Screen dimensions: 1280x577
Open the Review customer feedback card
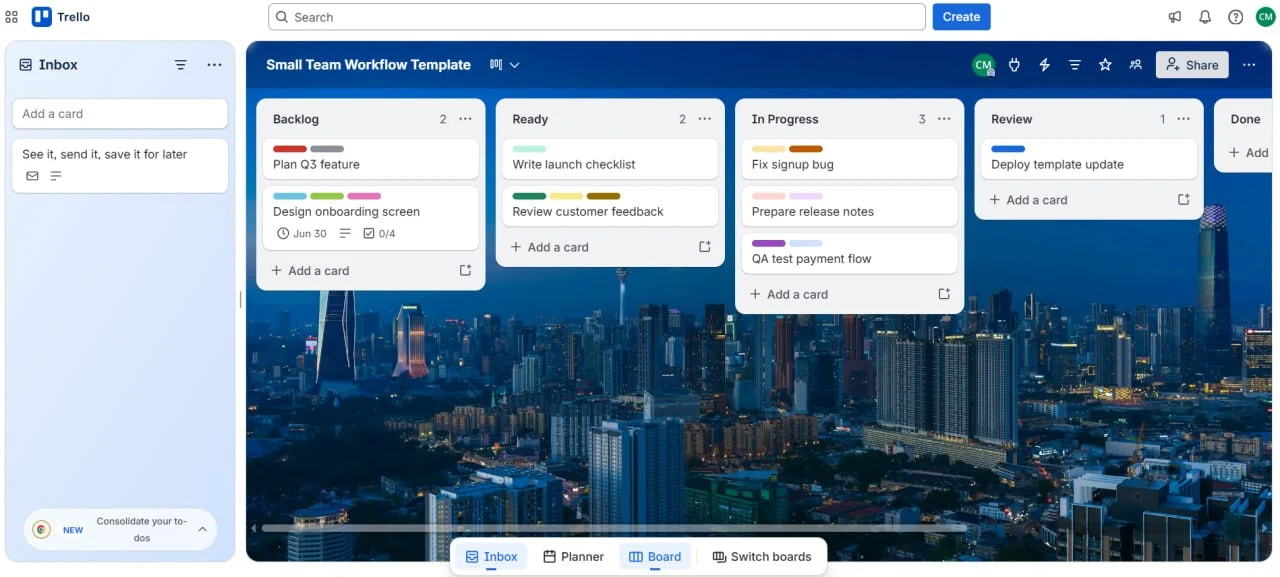click(x=610, y=206)
